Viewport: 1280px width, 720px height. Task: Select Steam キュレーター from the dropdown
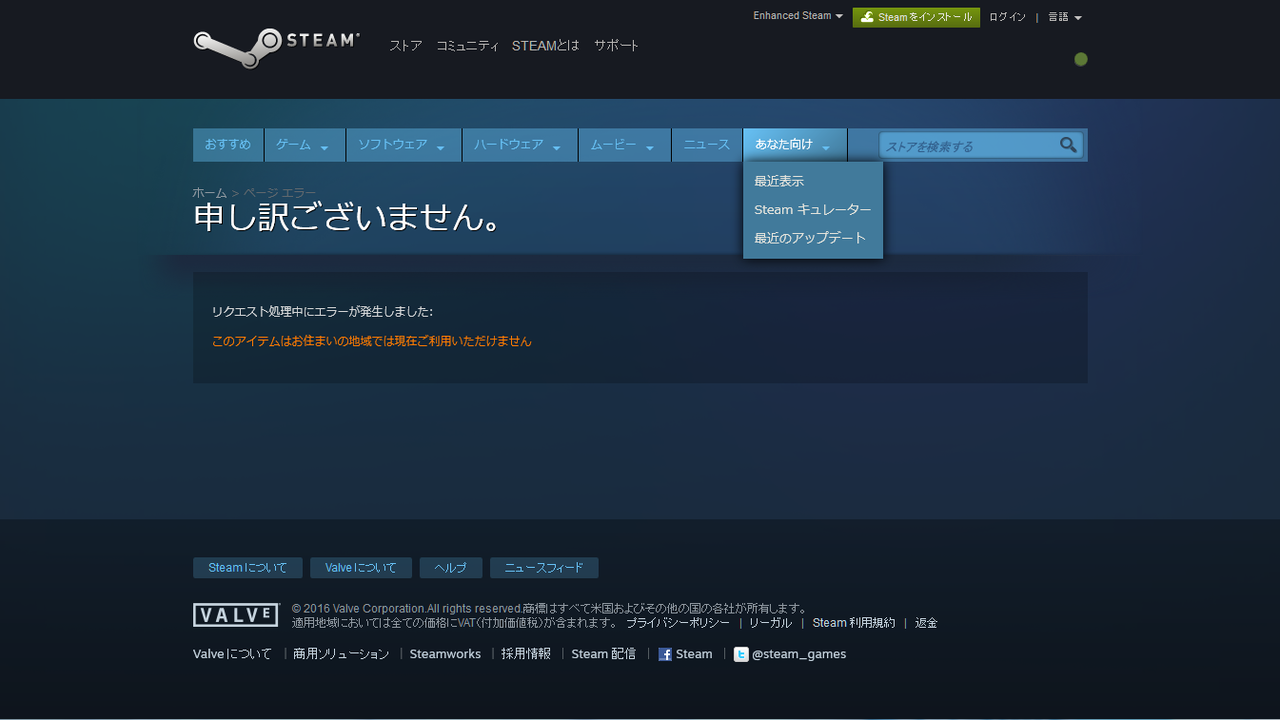click(813, 210)
